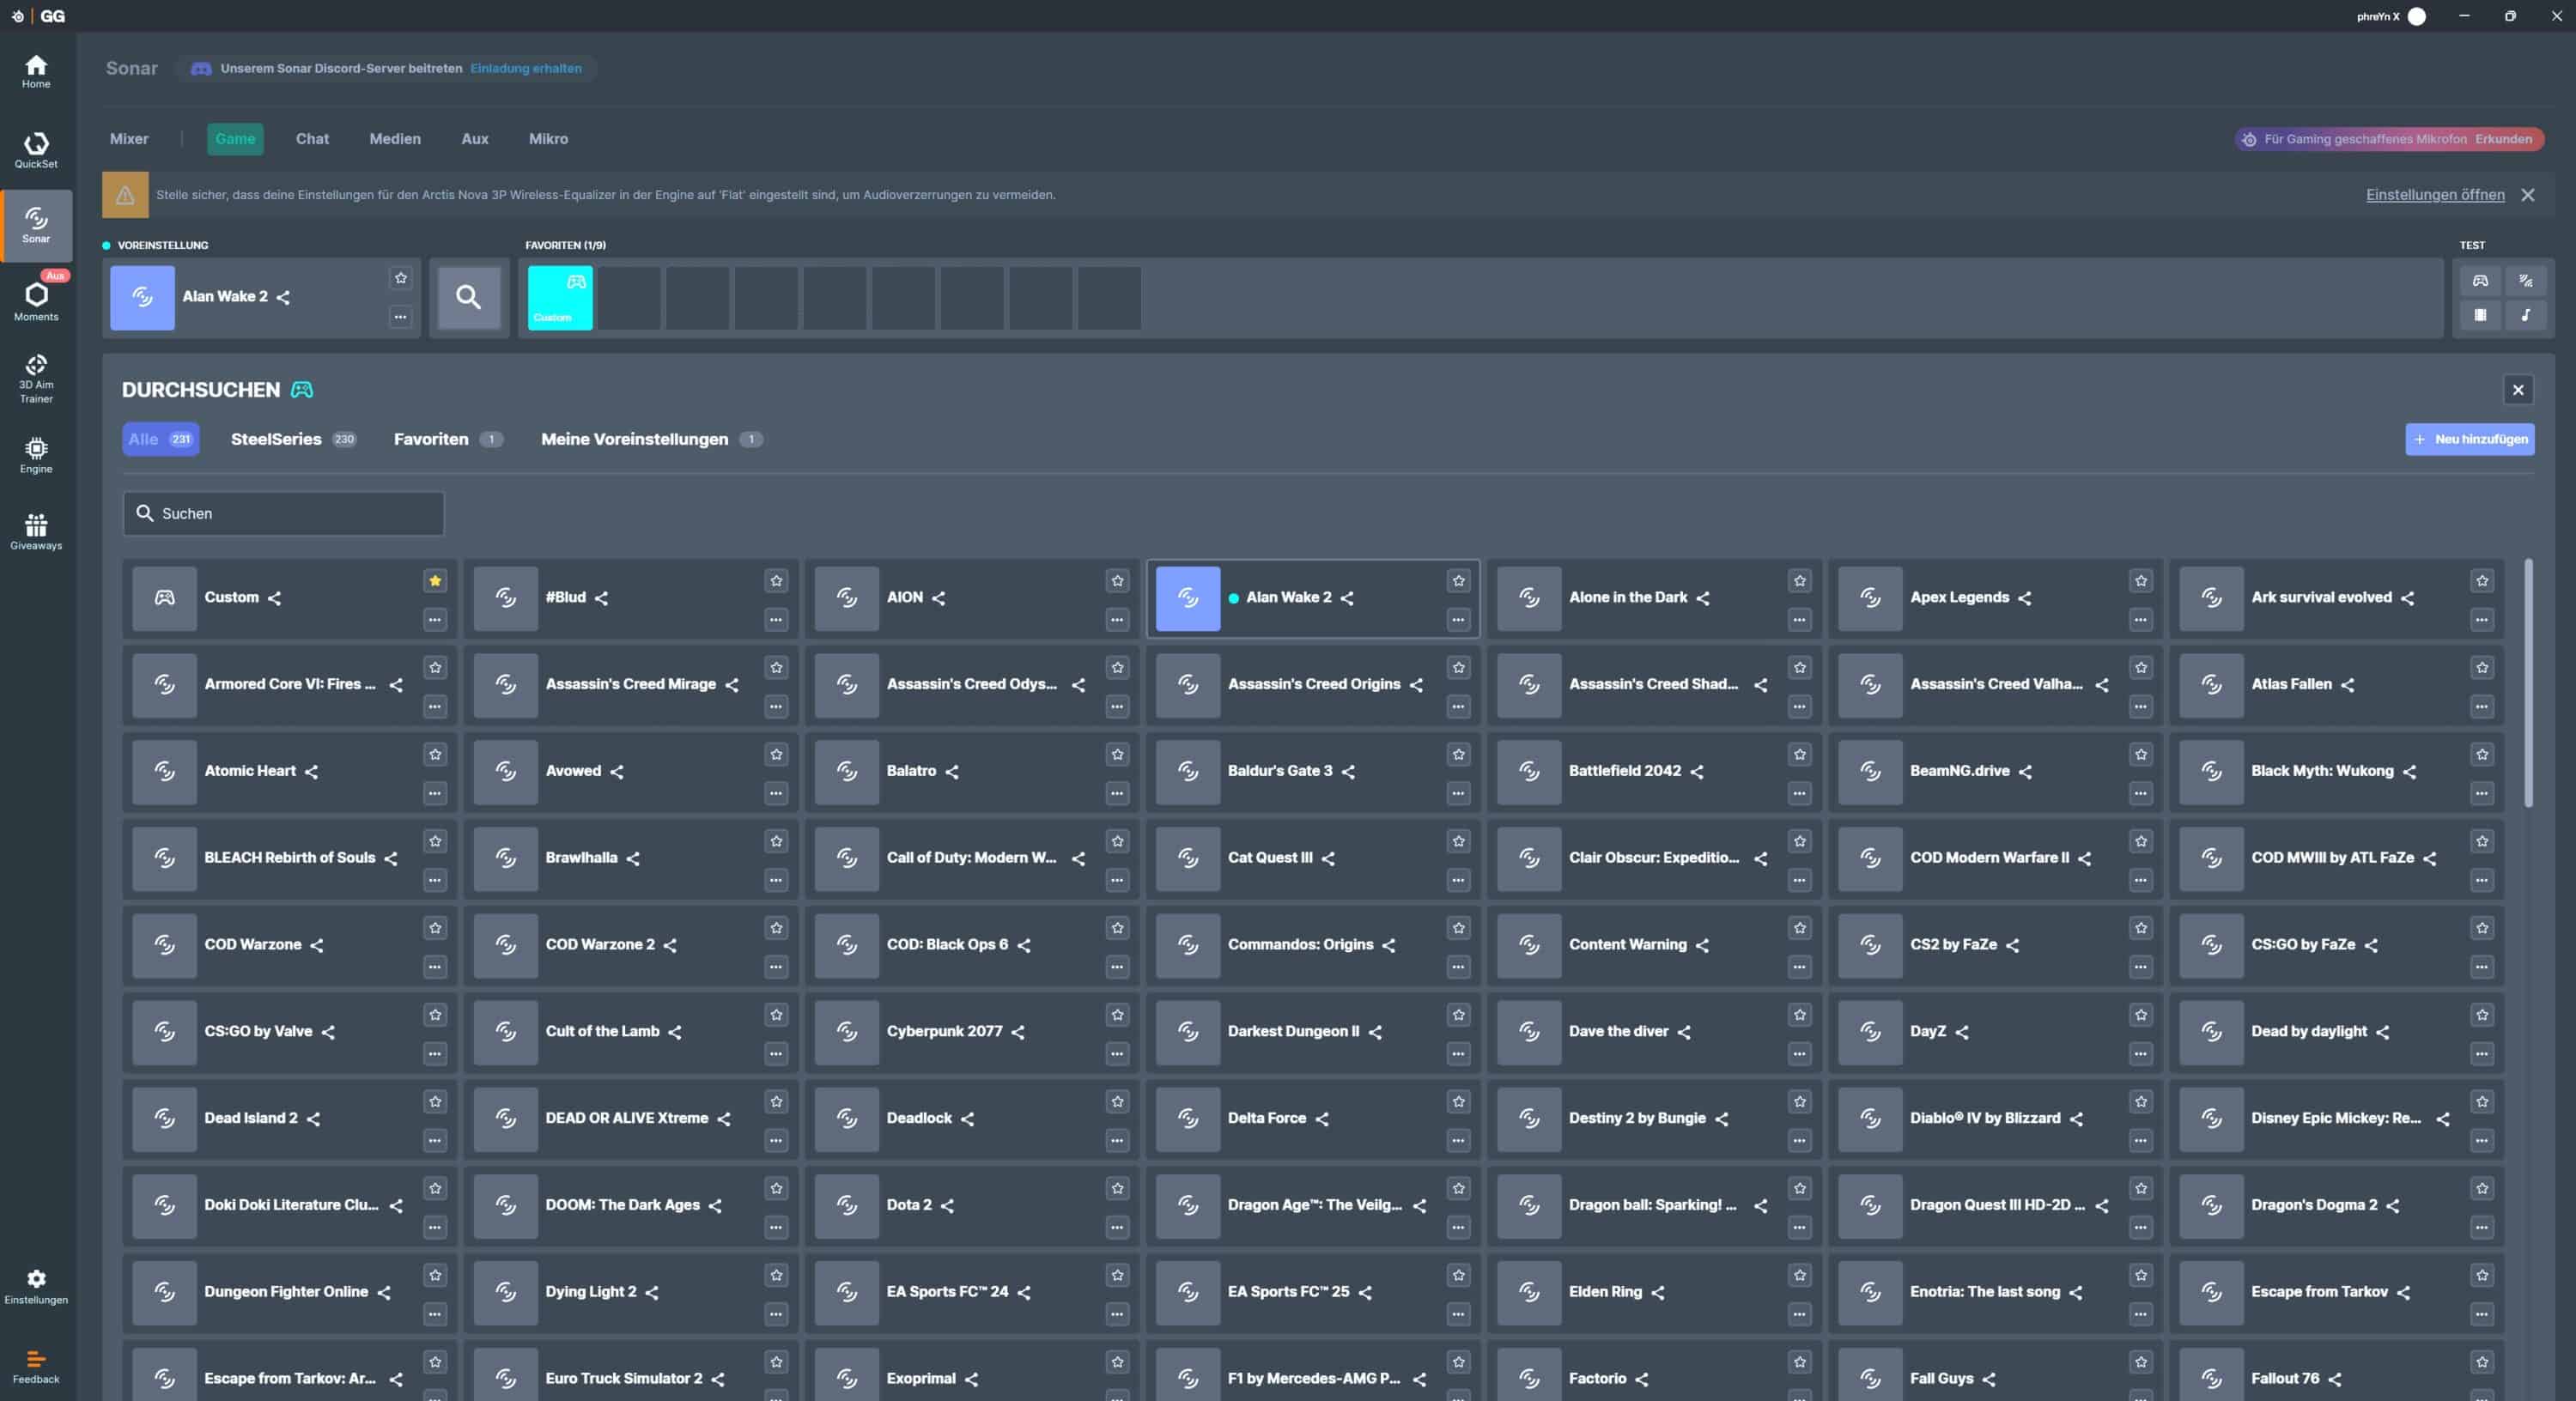
Task: Click the Suchen search field
Action: [284, 513]
